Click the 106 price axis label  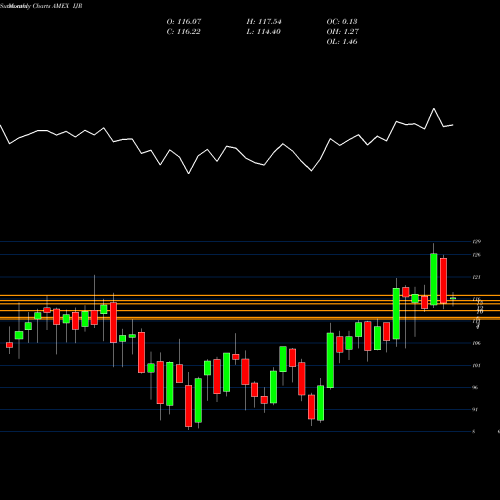476,343
